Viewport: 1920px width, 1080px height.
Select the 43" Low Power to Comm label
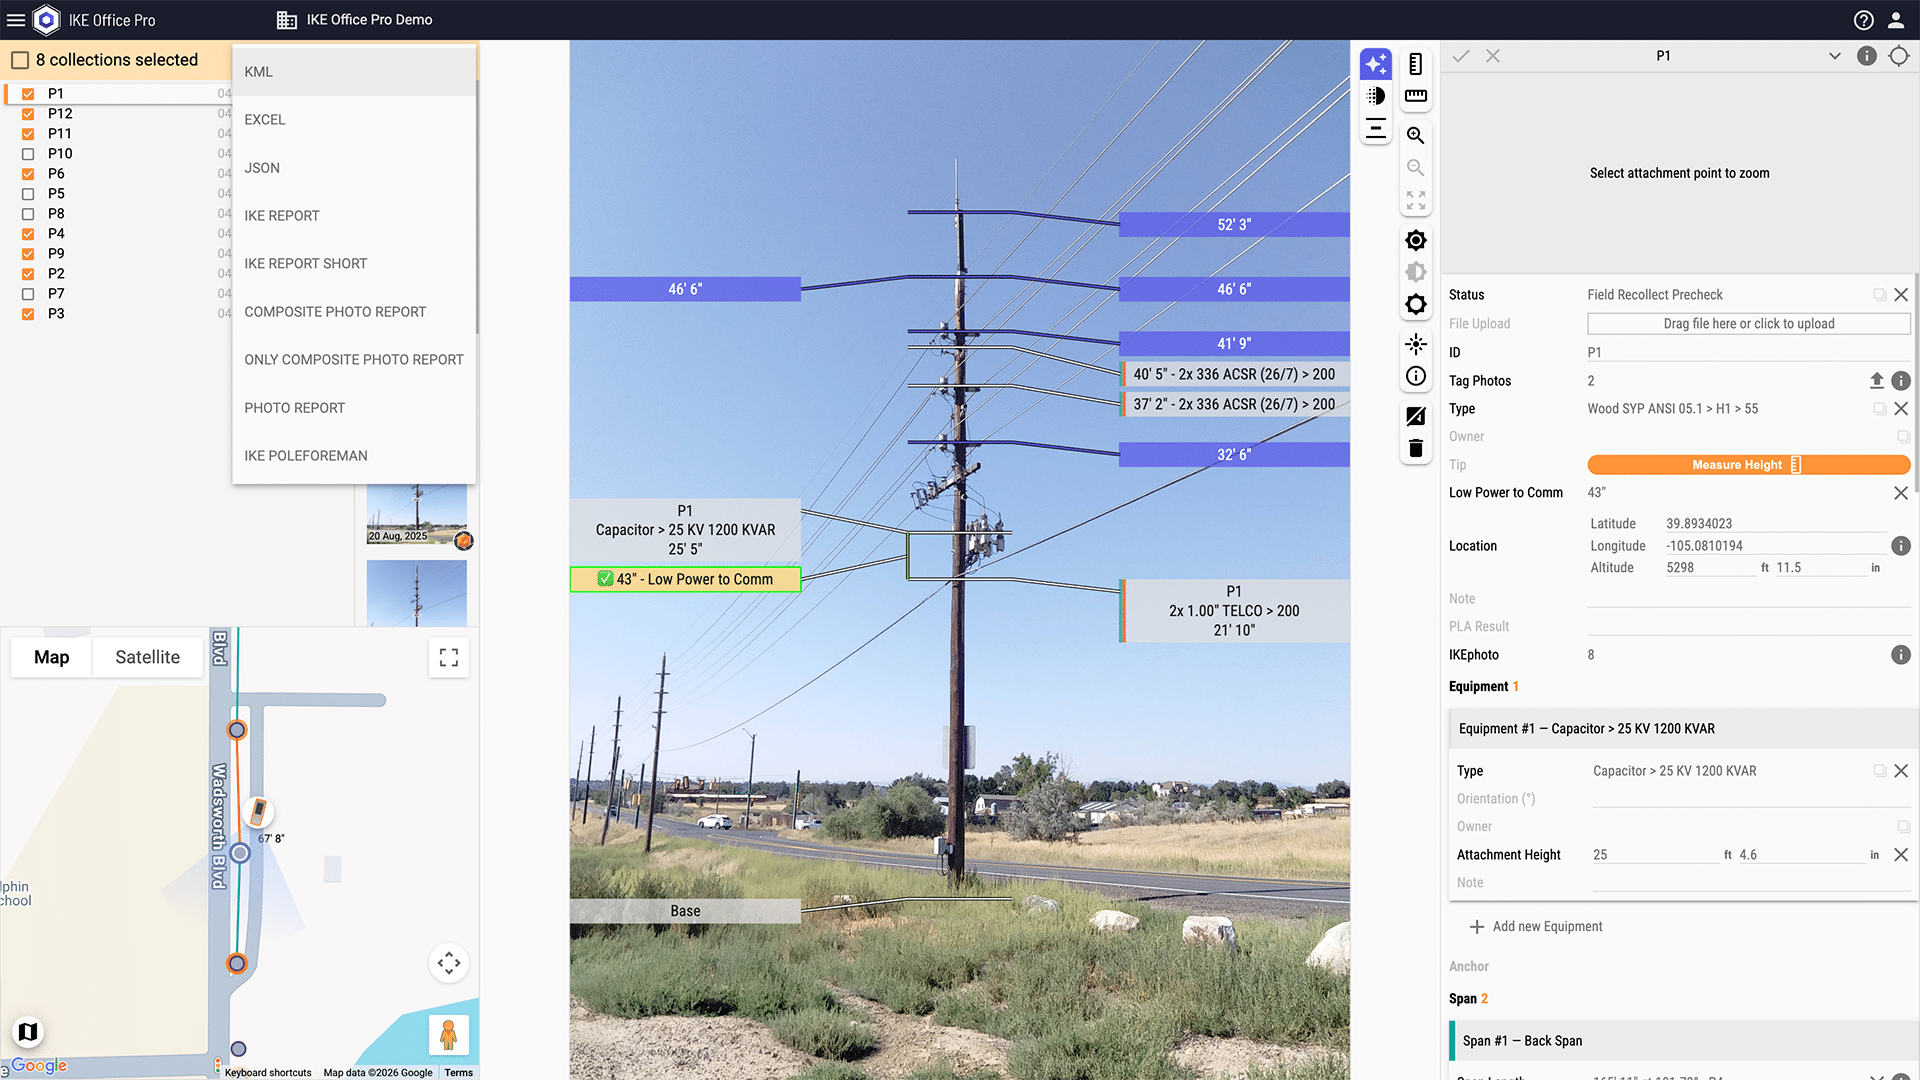coord(685,579)
